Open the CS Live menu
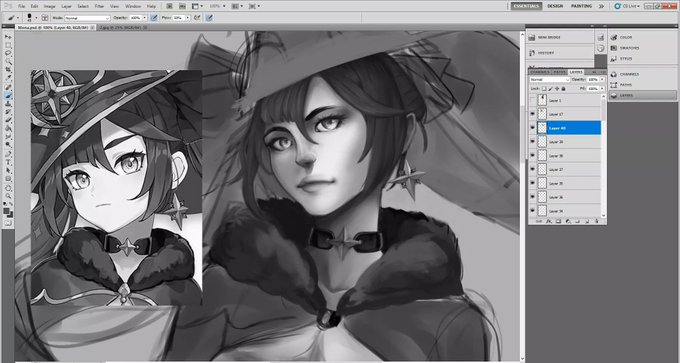This screenshot has width=680, height=363. coord(627,6)
